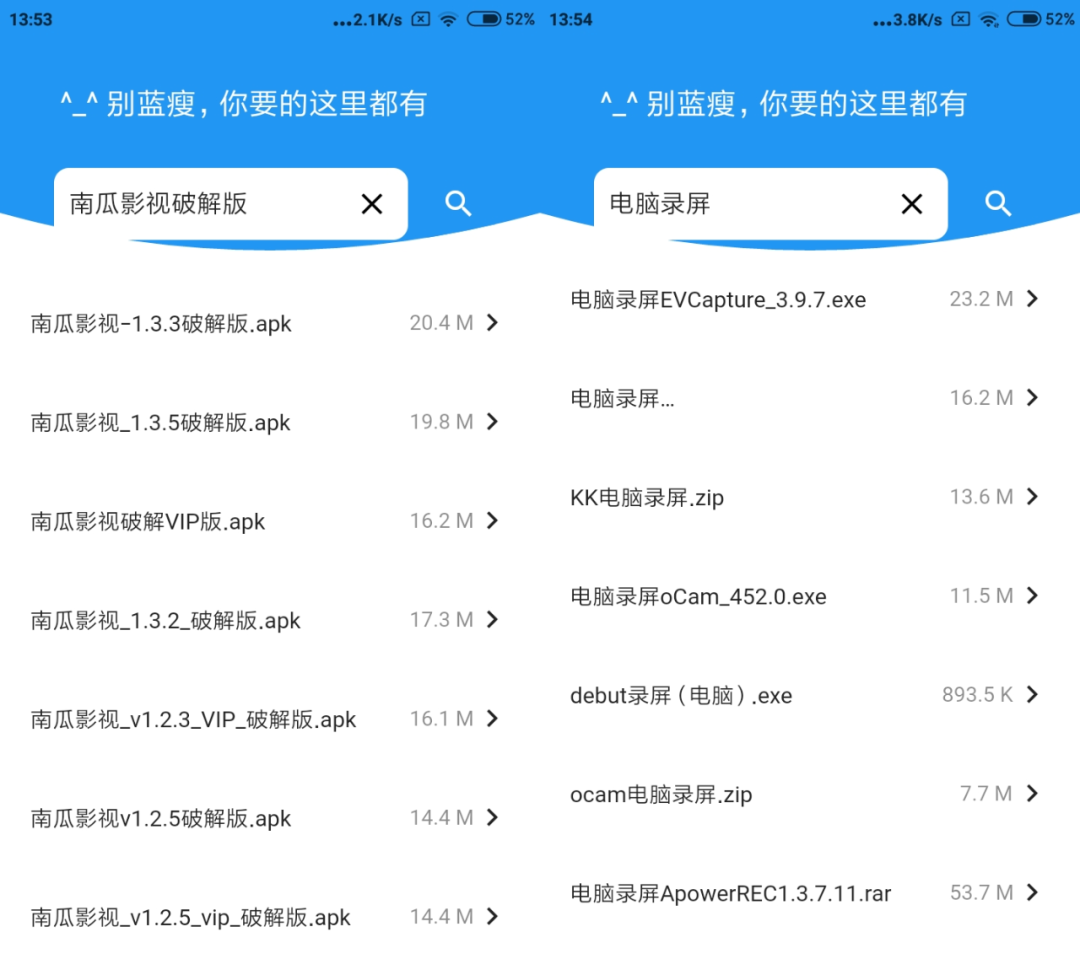1080x959 pixels.
Task: Open chevron for 南瓜影视v1.2.5破解版.apk
Action: [492, 818]
